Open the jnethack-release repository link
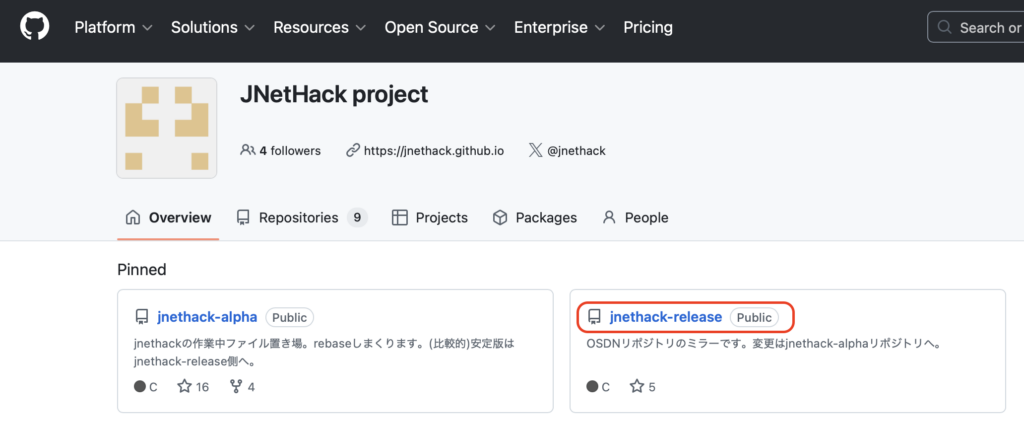This screenshot has width=1024, height=430. [x=665, y=317]
